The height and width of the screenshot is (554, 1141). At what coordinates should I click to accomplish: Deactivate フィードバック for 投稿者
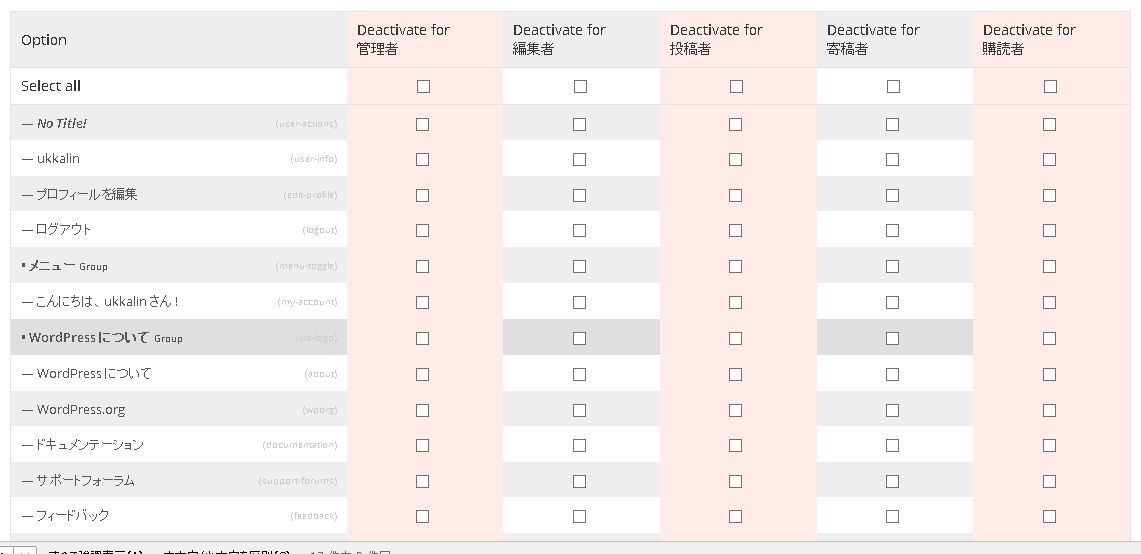(735, 517)
